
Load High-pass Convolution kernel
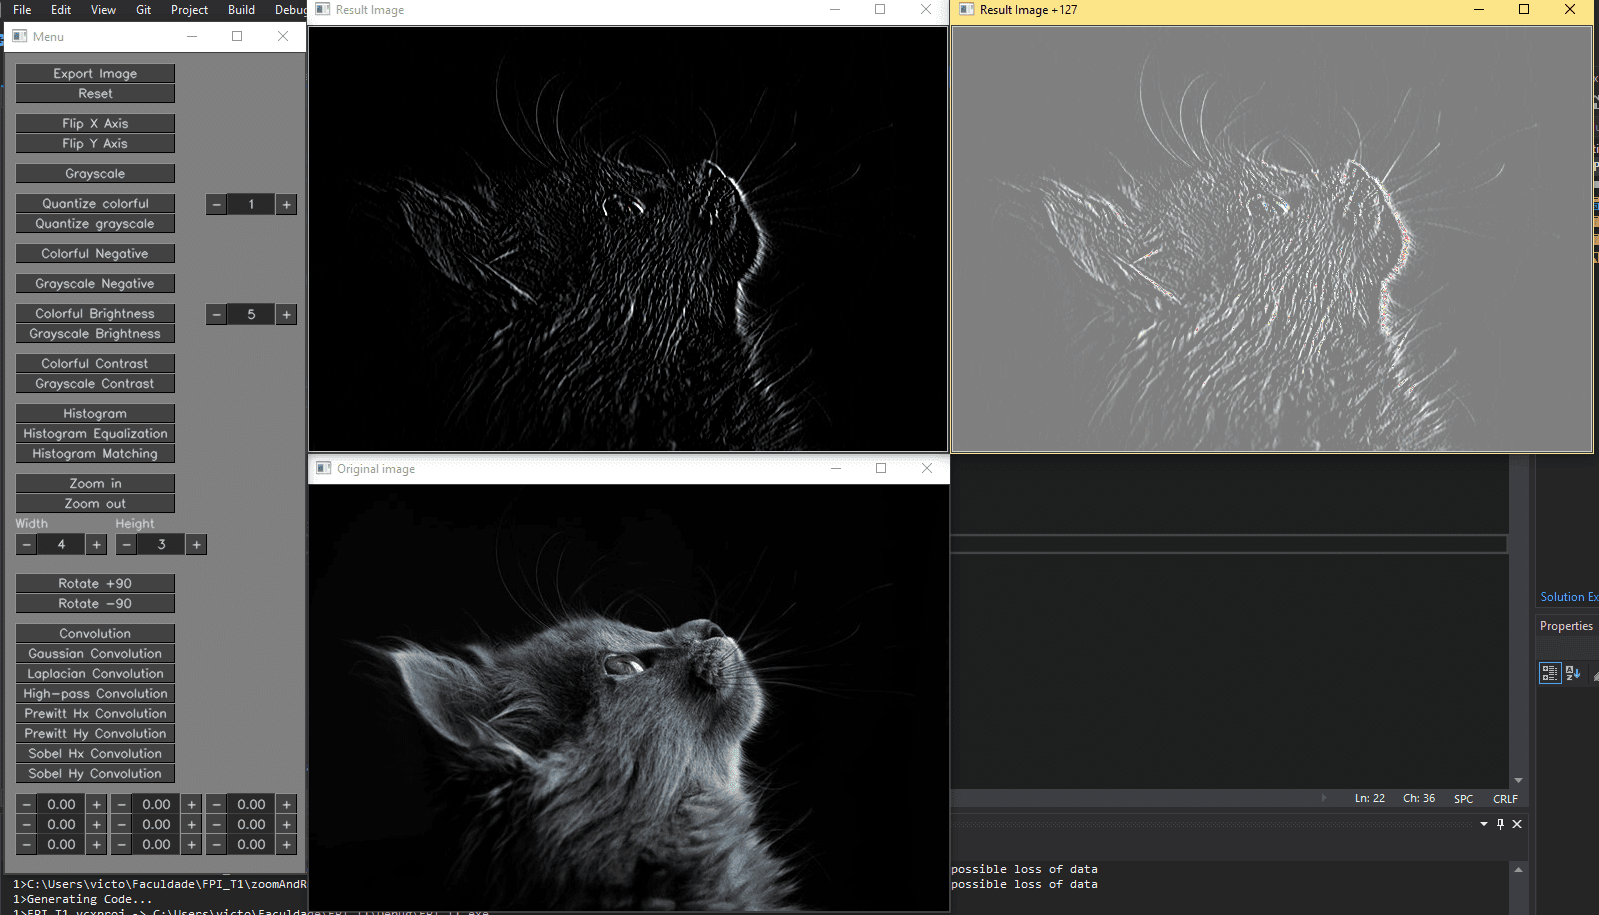[x=95, y=693]
